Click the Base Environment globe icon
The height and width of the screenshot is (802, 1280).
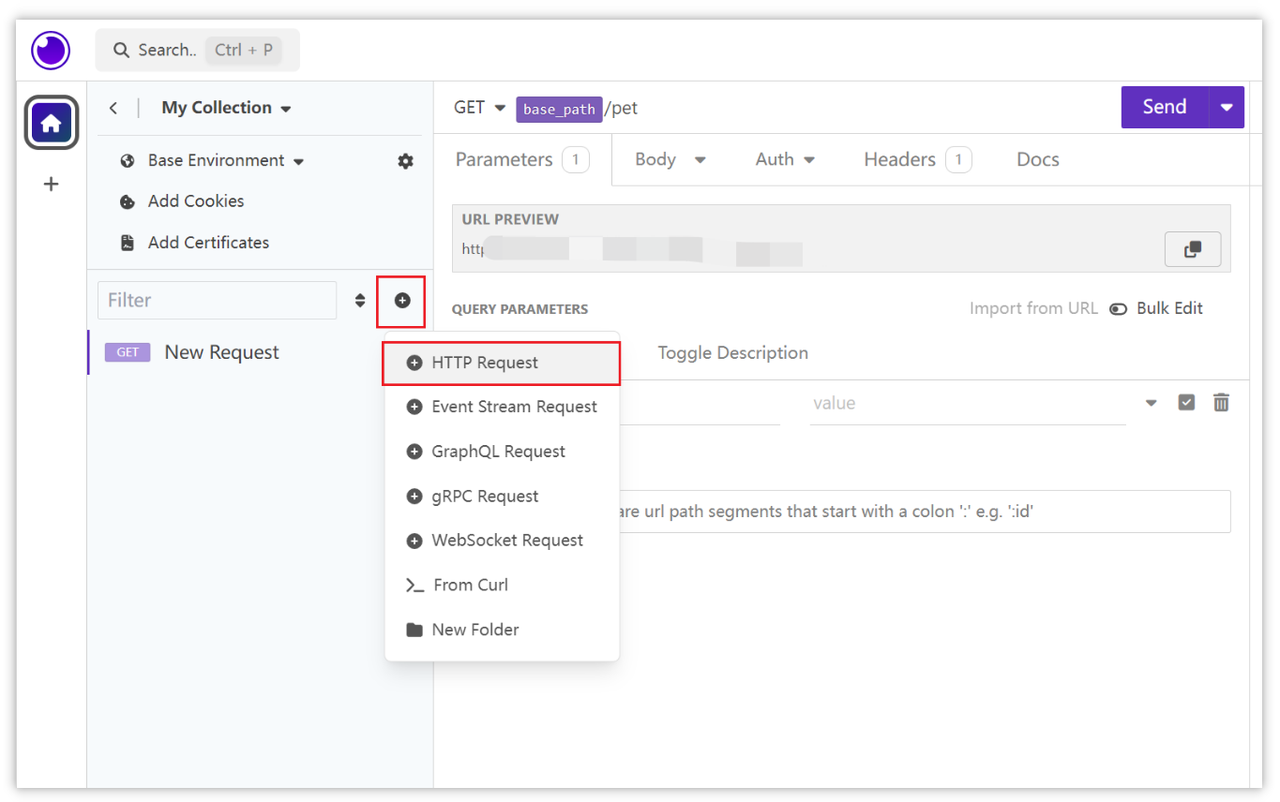[x=127, y=161]
